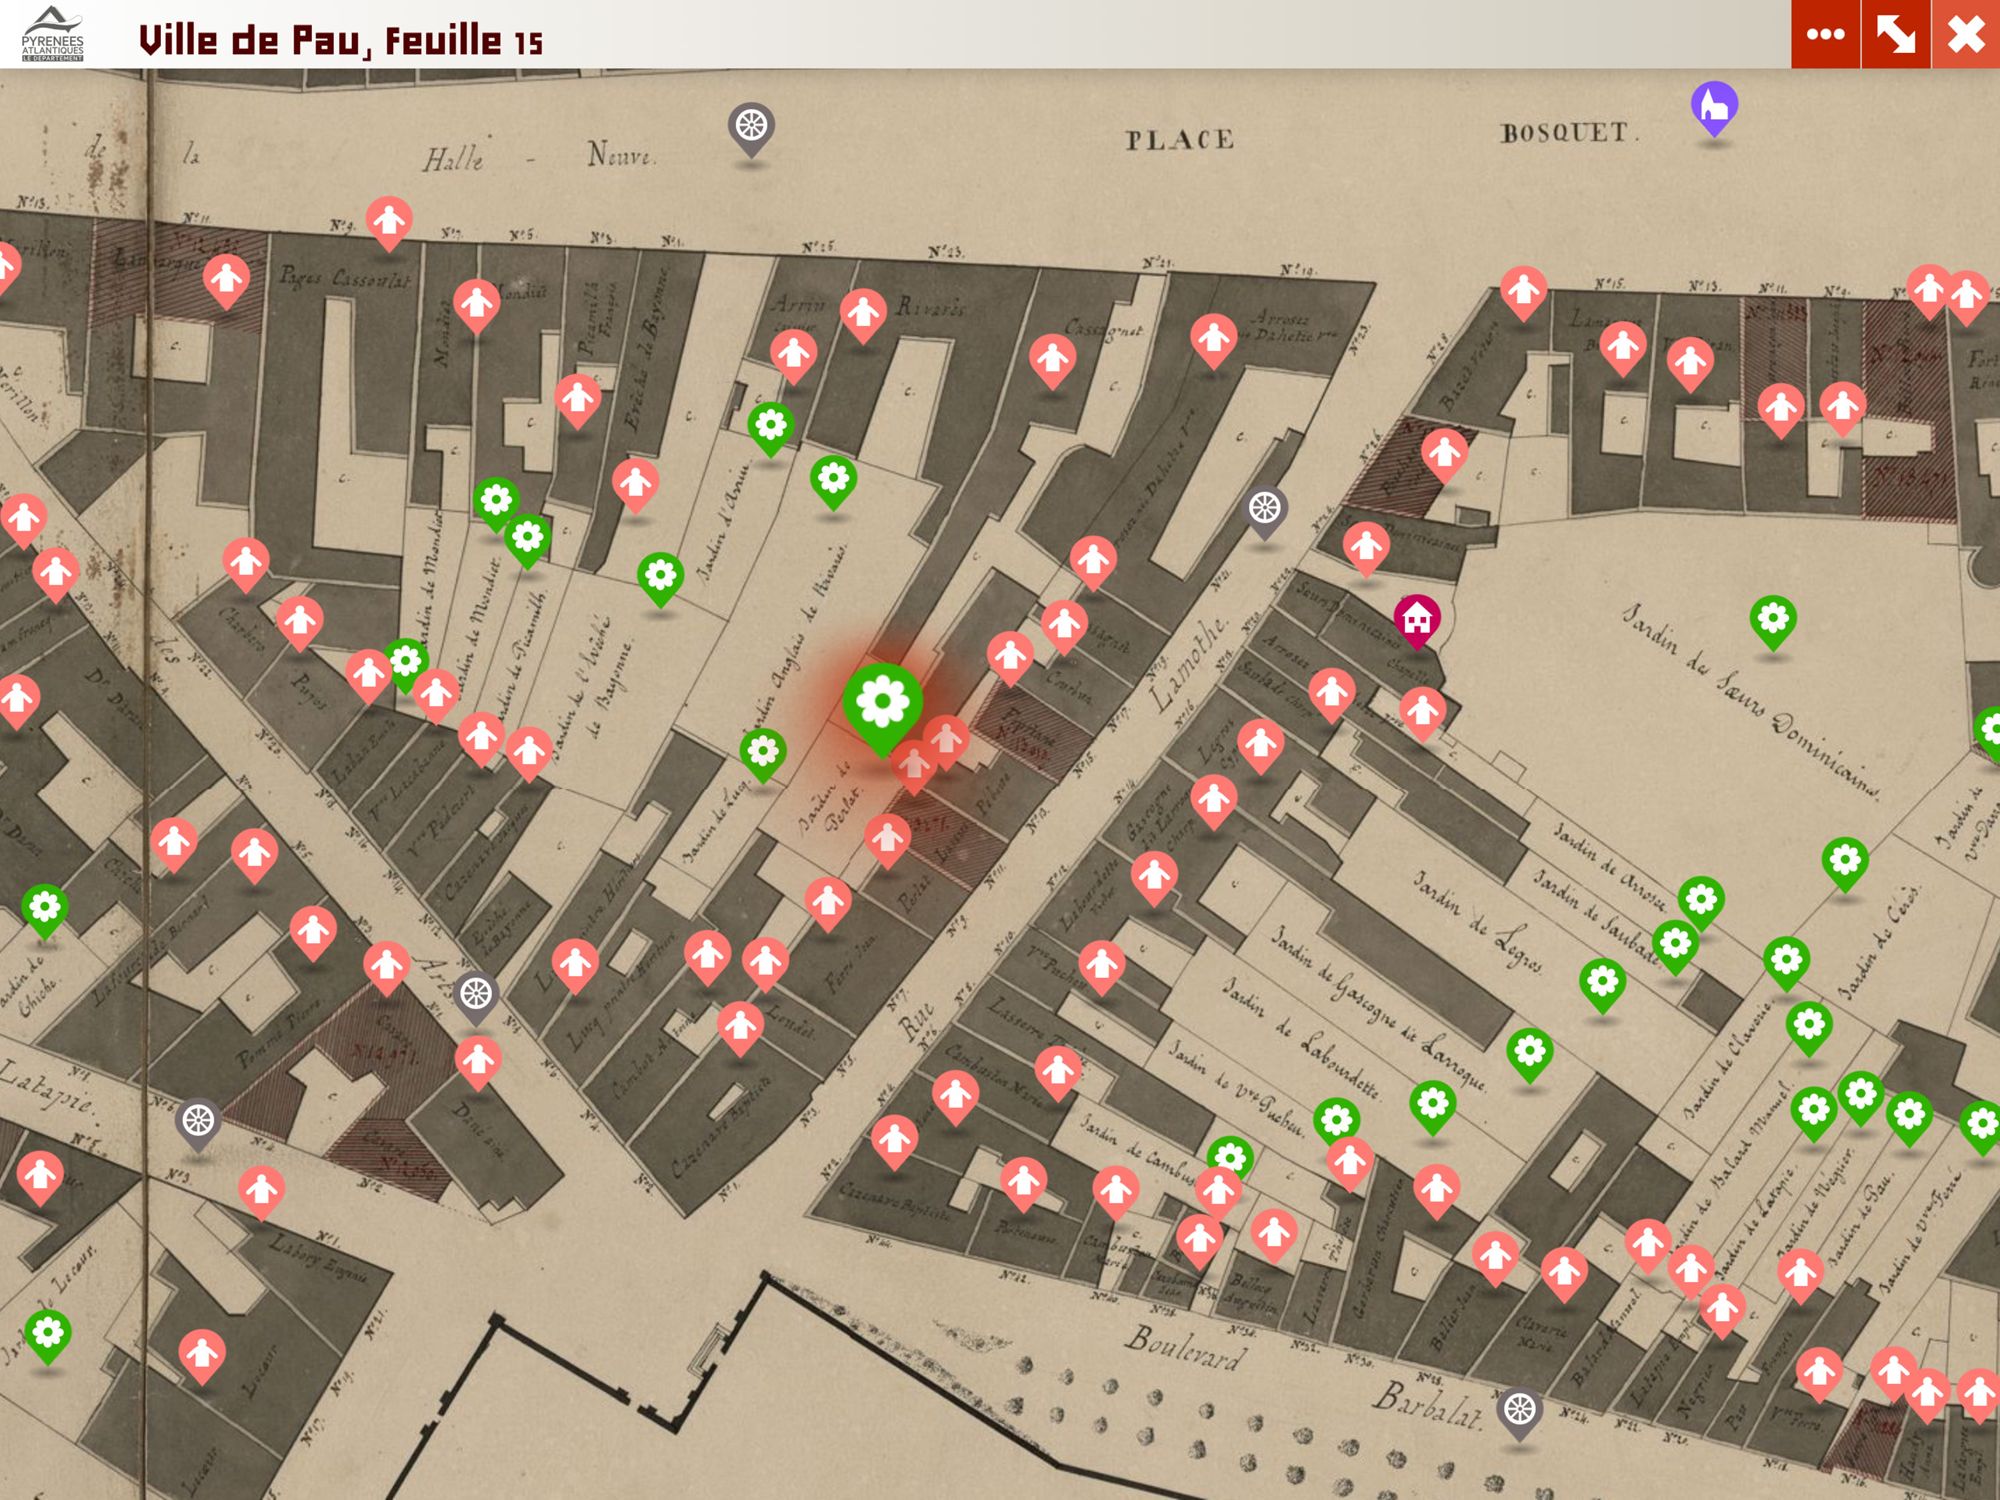Select the gray wheel marker on Rue Lamothe
This screenshot has height=1500, width=2000.
coord(1264,509)
